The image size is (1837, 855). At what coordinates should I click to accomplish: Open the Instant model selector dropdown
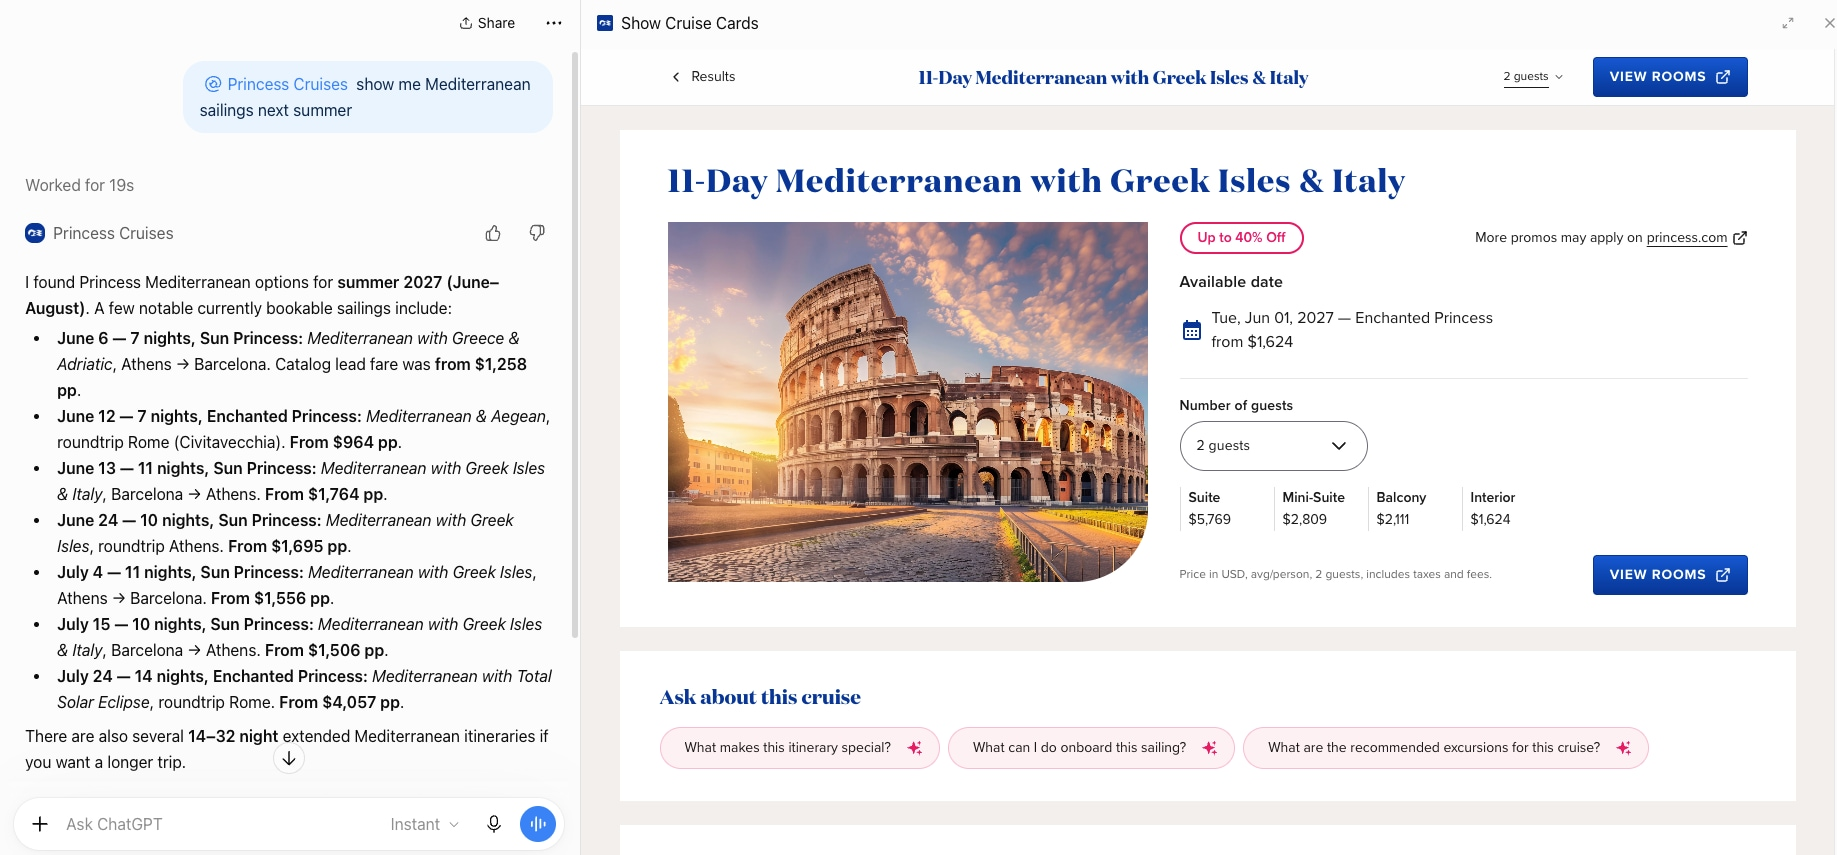425,824
